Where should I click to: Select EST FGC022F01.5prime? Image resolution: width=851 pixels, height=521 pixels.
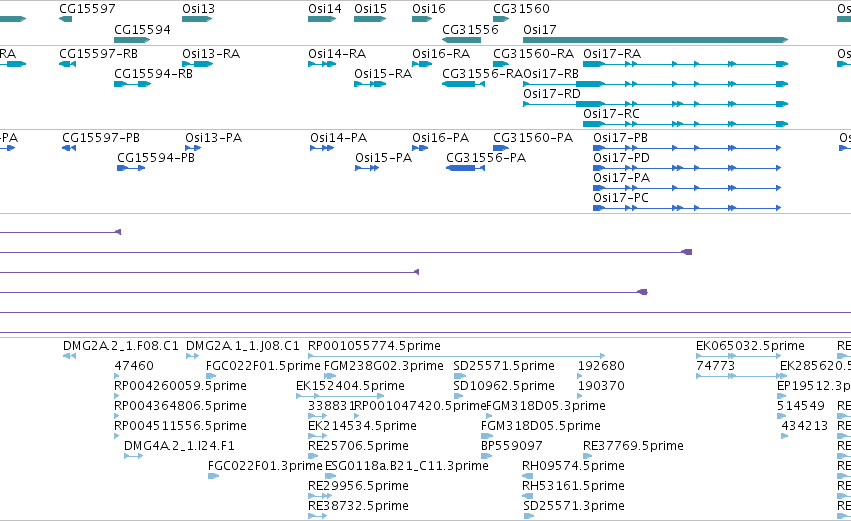[x=263, y=366]
